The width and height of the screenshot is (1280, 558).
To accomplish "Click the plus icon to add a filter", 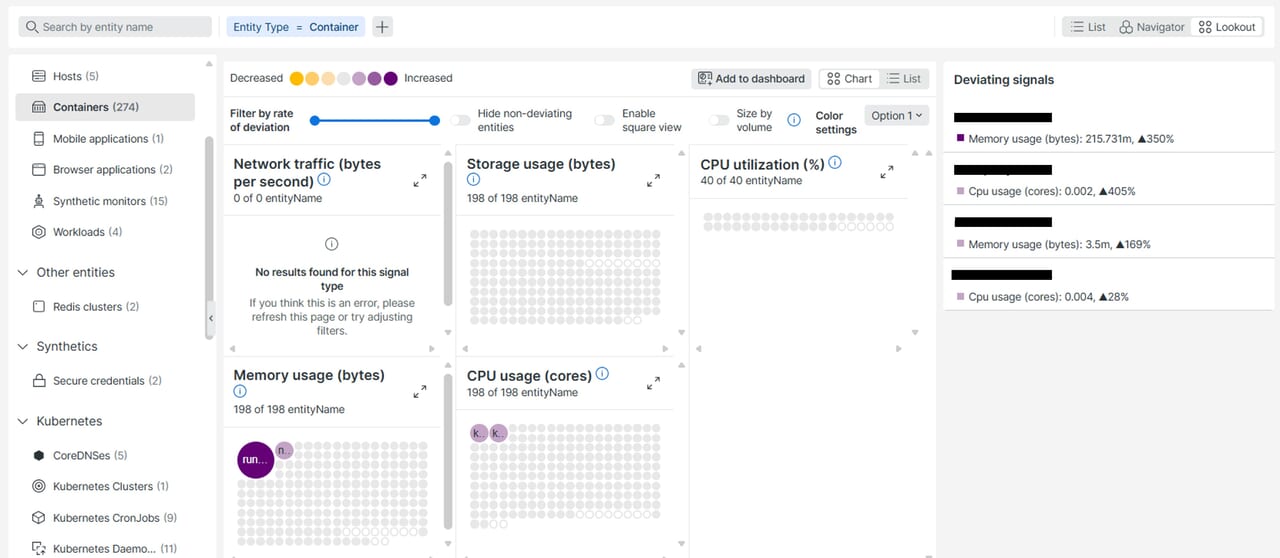I will (382, 27).
